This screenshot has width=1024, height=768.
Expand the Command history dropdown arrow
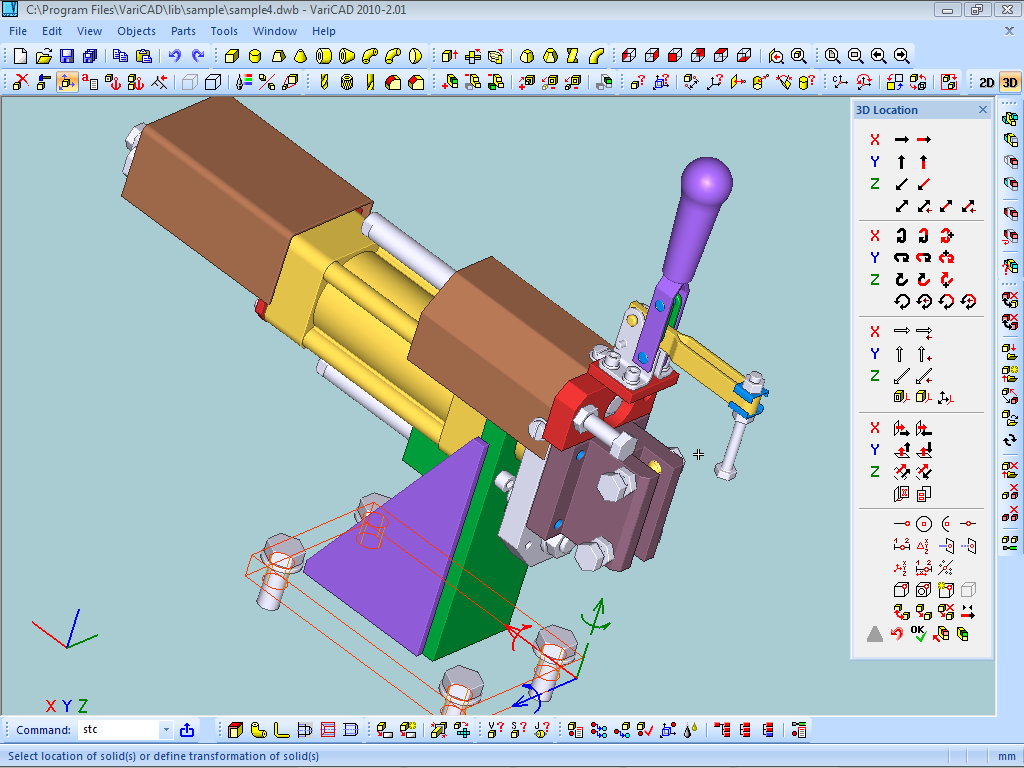click(166, 730)
